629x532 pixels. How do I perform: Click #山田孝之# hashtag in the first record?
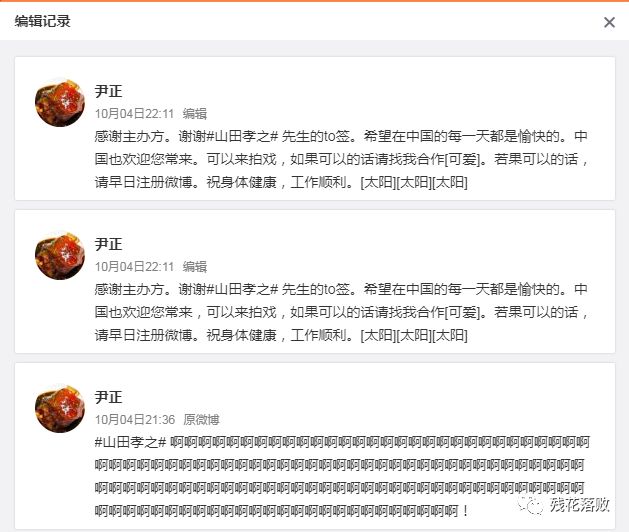242,136
